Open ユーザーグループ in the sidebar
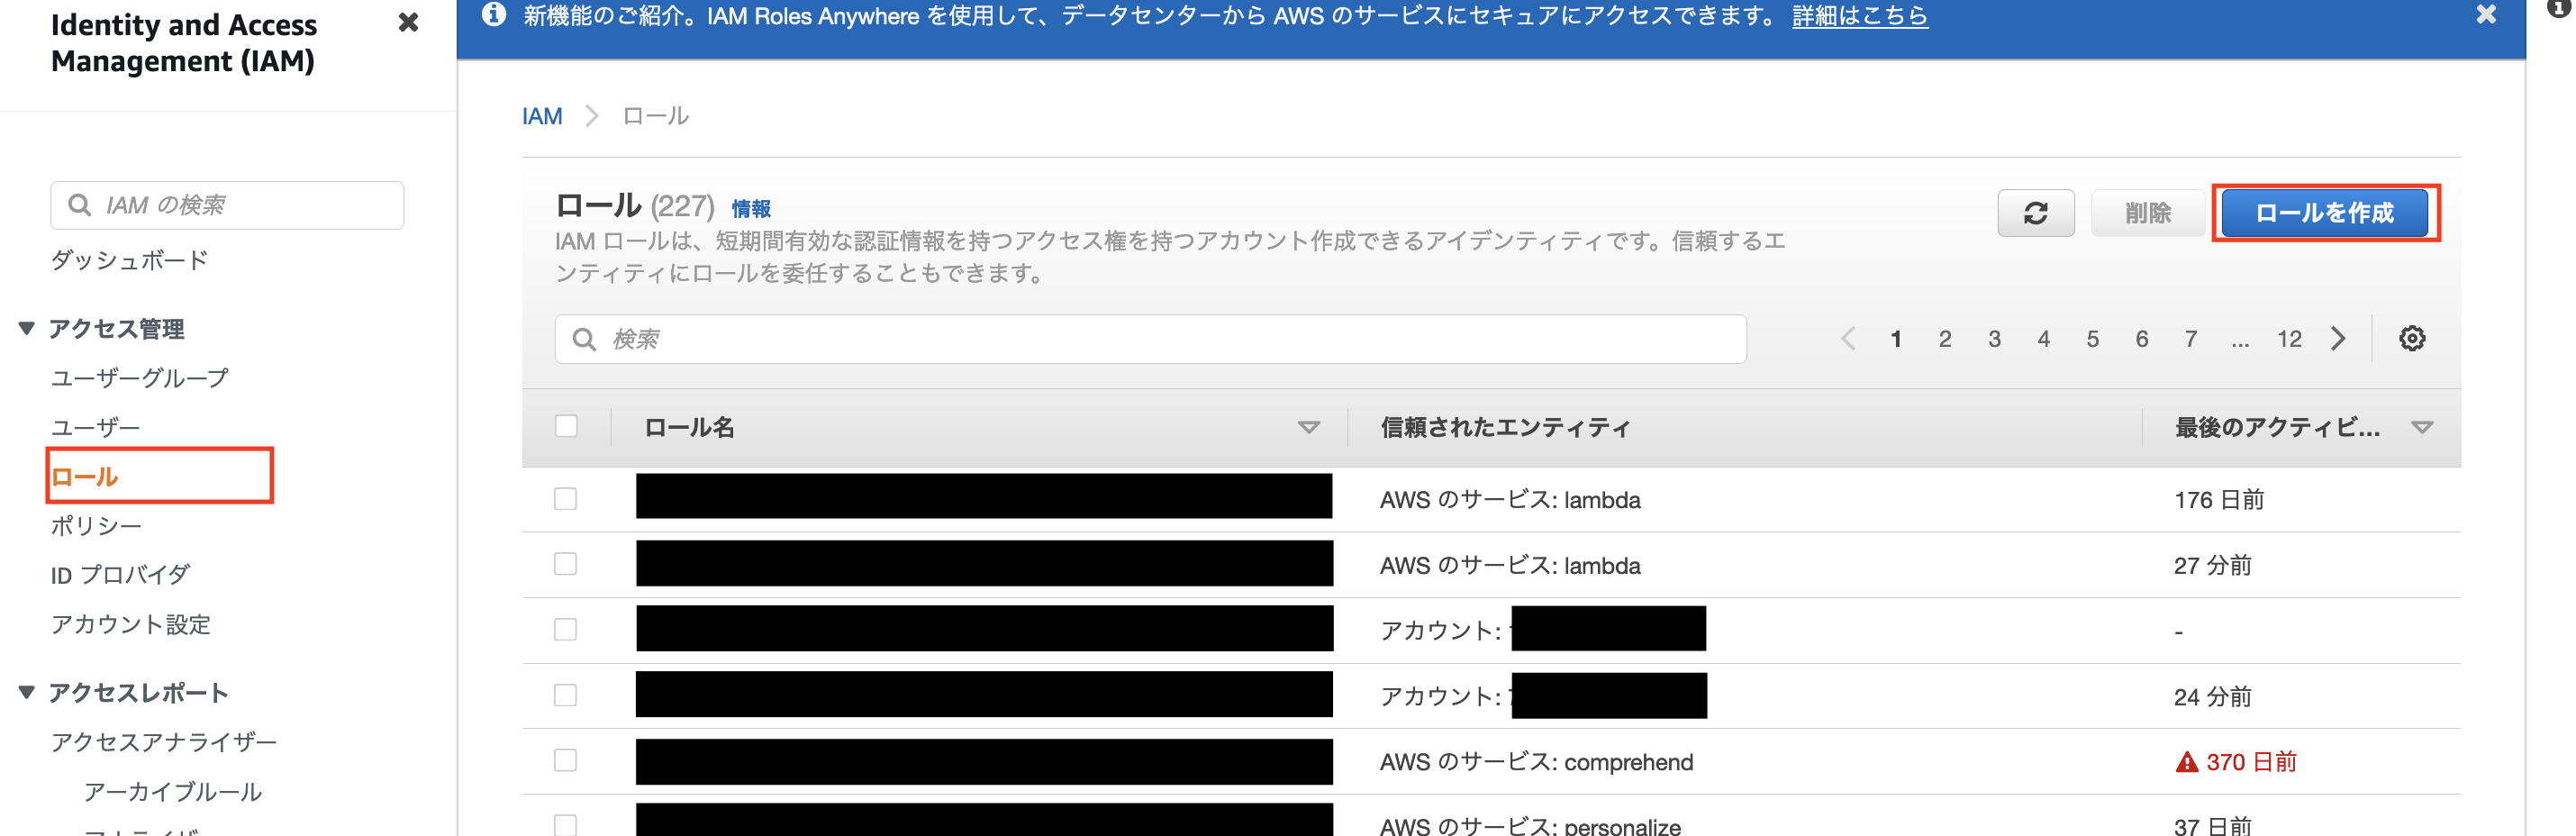Viewport: 2576px width, 836px height. click(x=140, y=378)
